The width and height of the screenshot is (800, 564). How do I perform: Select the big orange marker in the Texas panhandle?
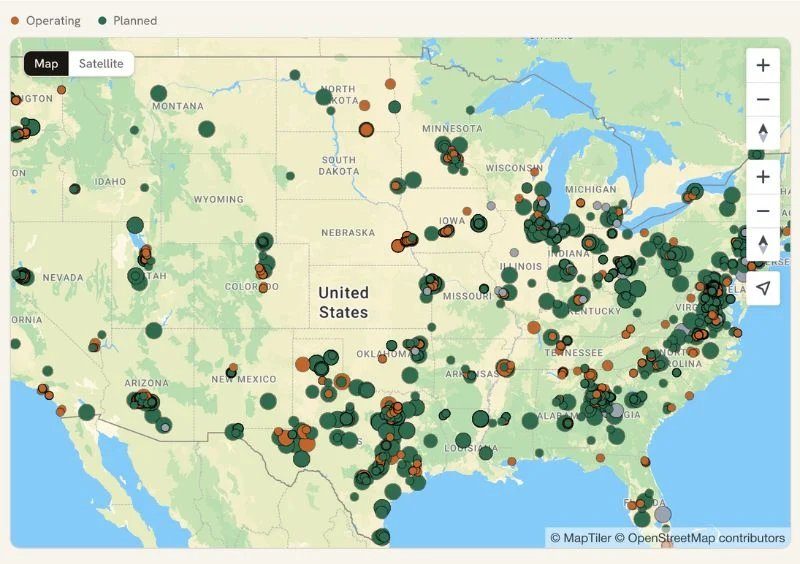302,364
